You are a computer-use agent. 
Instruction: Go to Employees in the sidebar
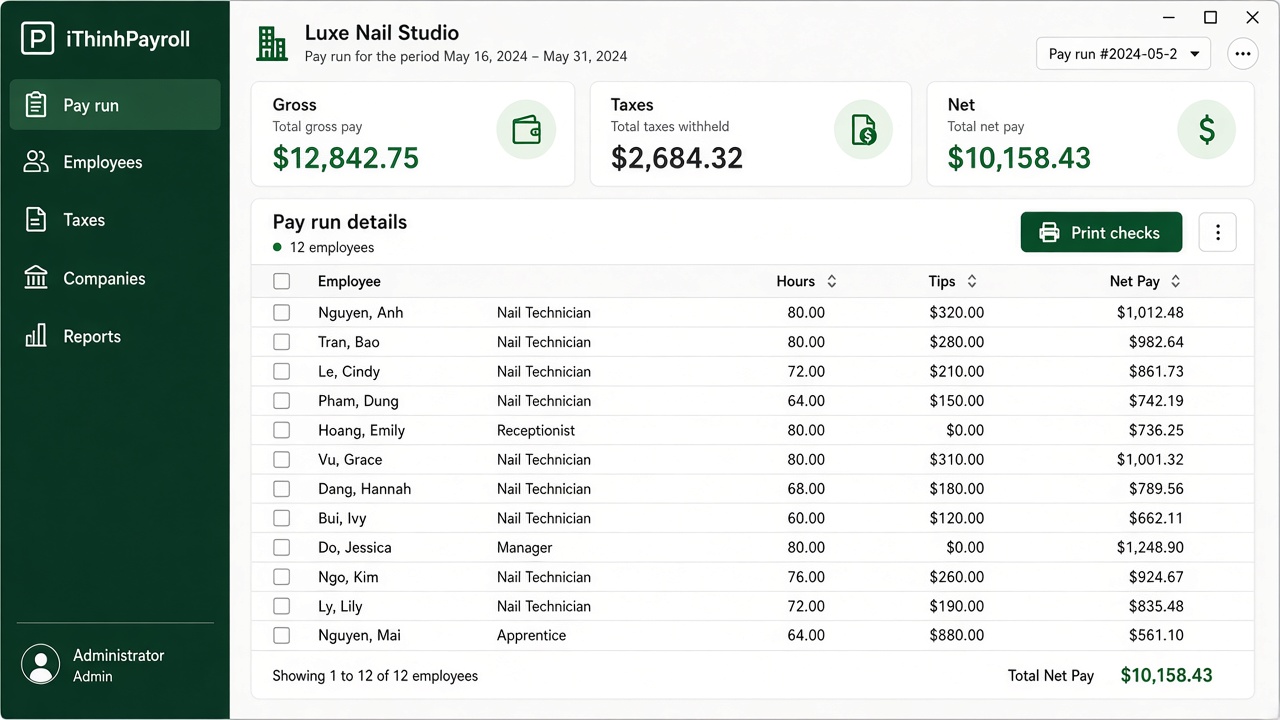[x=115, y=162]
